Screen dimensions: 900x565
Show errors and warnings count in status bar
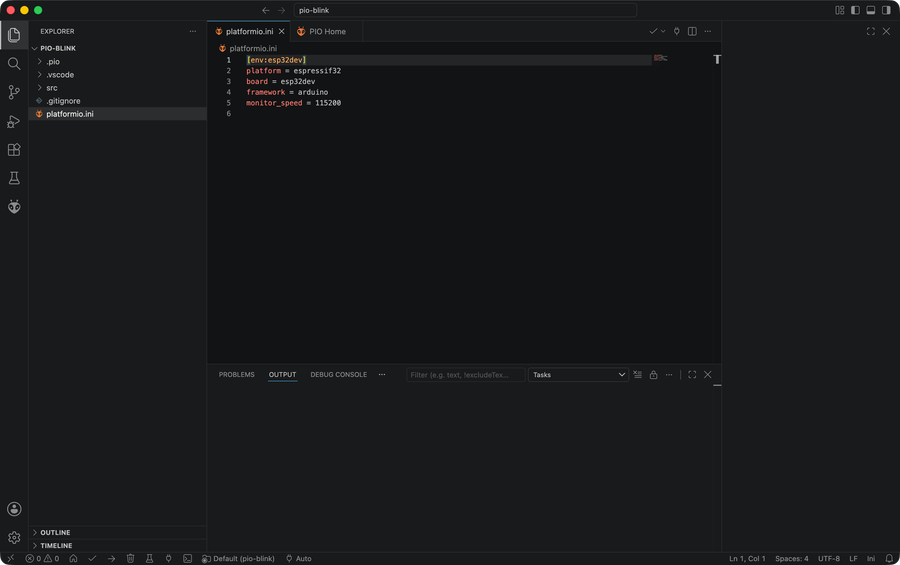point(42,559)
